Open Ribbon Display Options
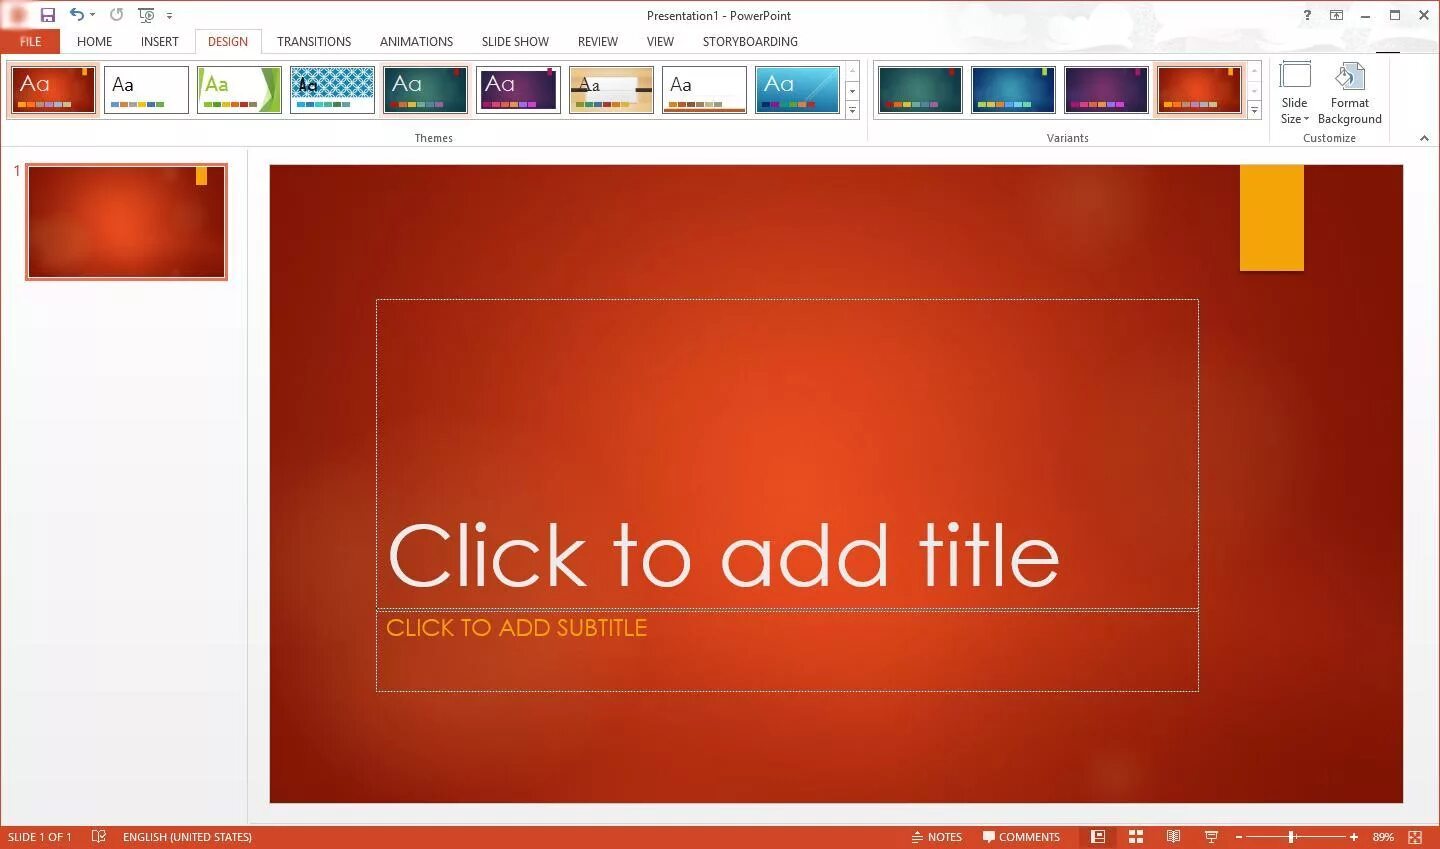 click(x=1336, y=15)
